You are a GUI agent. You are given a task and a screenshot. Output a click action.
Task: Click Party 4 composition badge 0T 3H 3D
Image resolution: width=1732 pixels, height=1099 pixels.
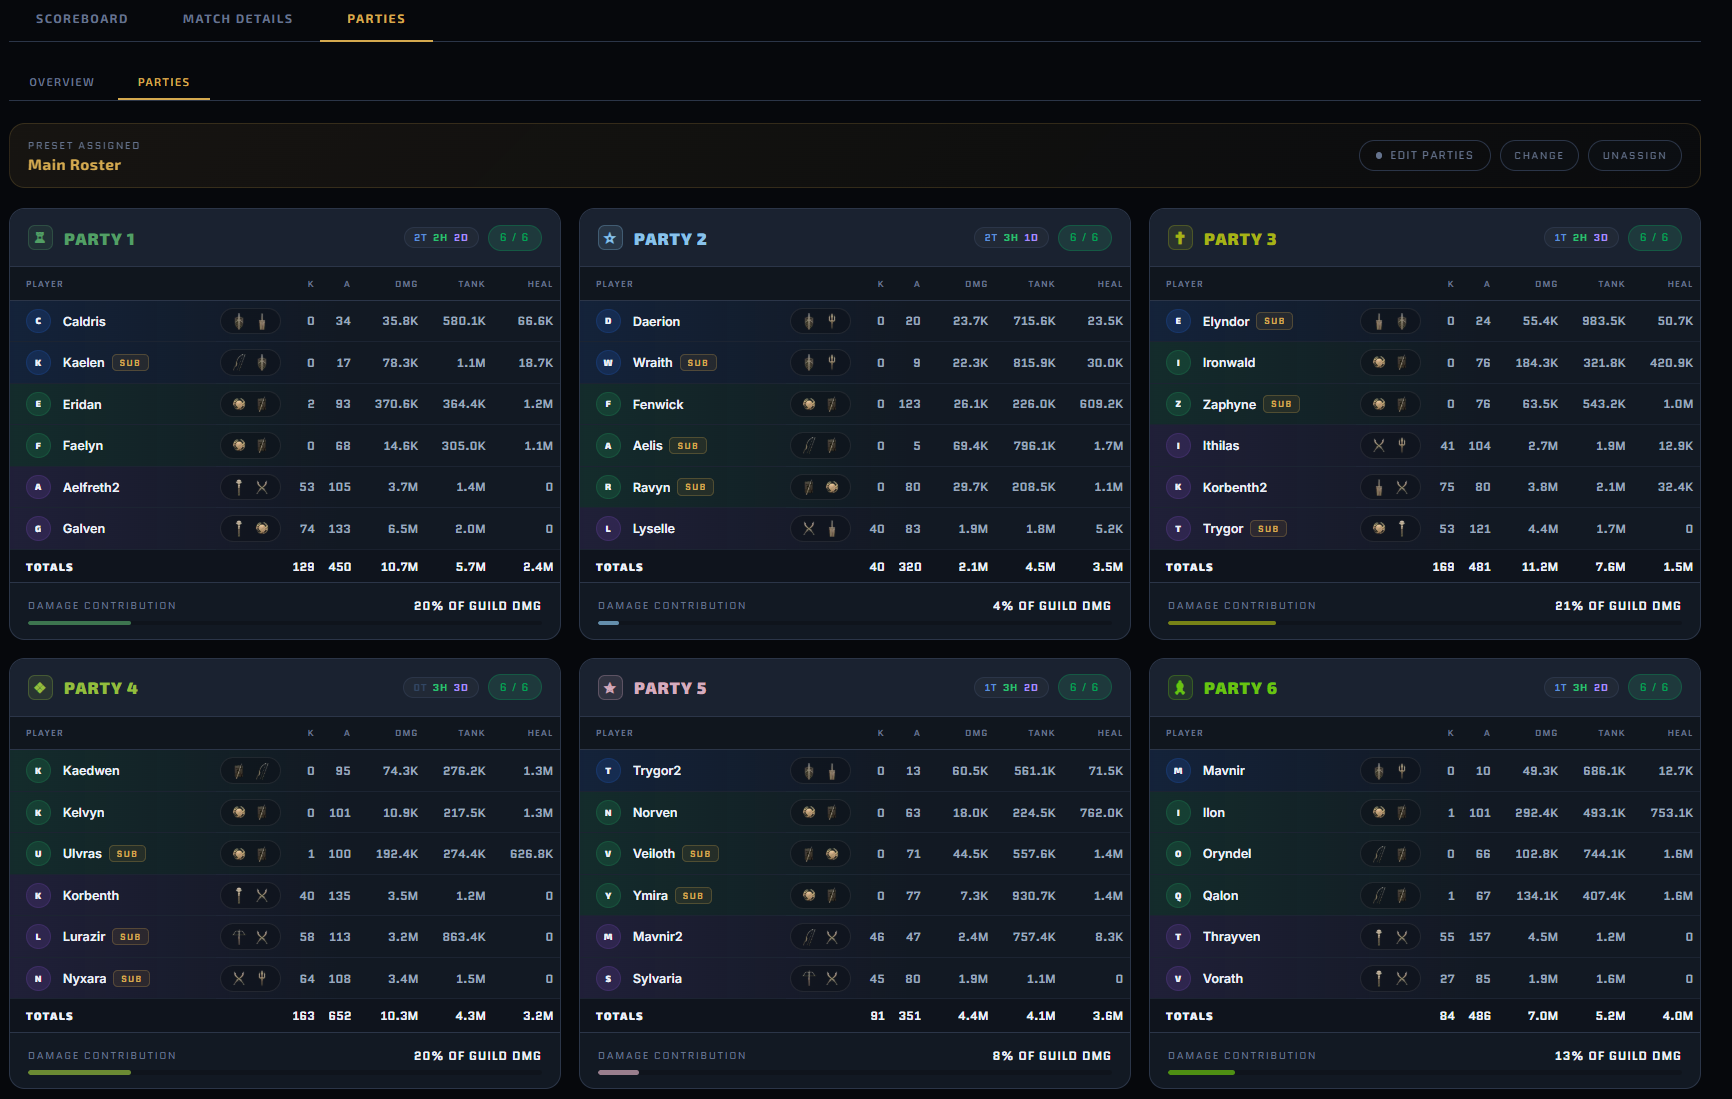tap(441, 688)
